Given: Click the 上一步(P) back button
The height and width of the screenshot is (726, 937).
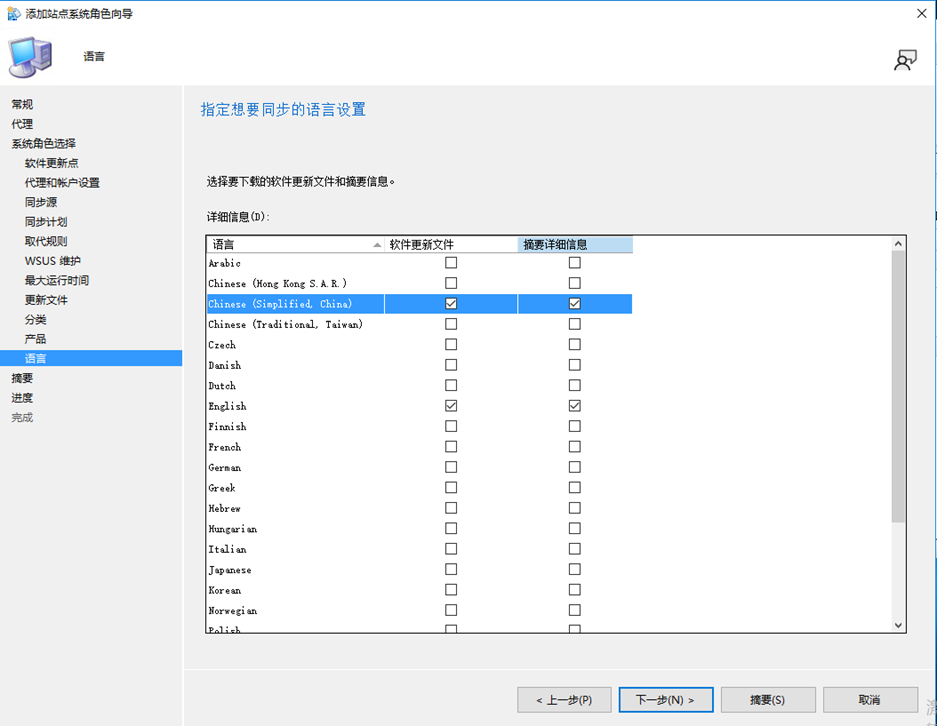Looking at the screenshot, I should point(564,700).
